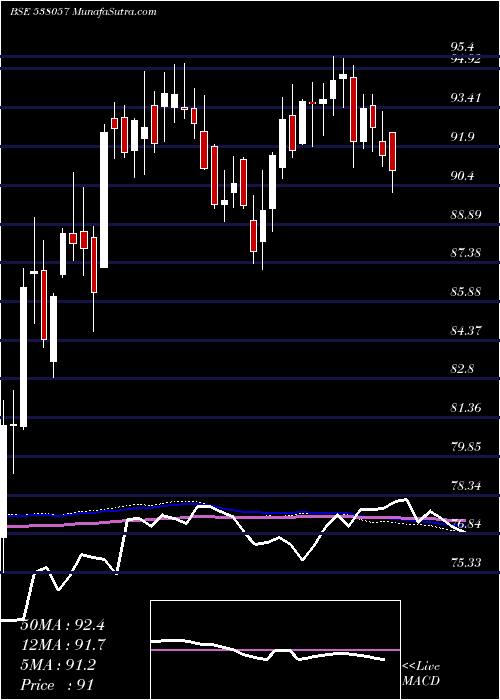
Task: Click the 12MA : 91.7 readout
Action: (62, 645)
